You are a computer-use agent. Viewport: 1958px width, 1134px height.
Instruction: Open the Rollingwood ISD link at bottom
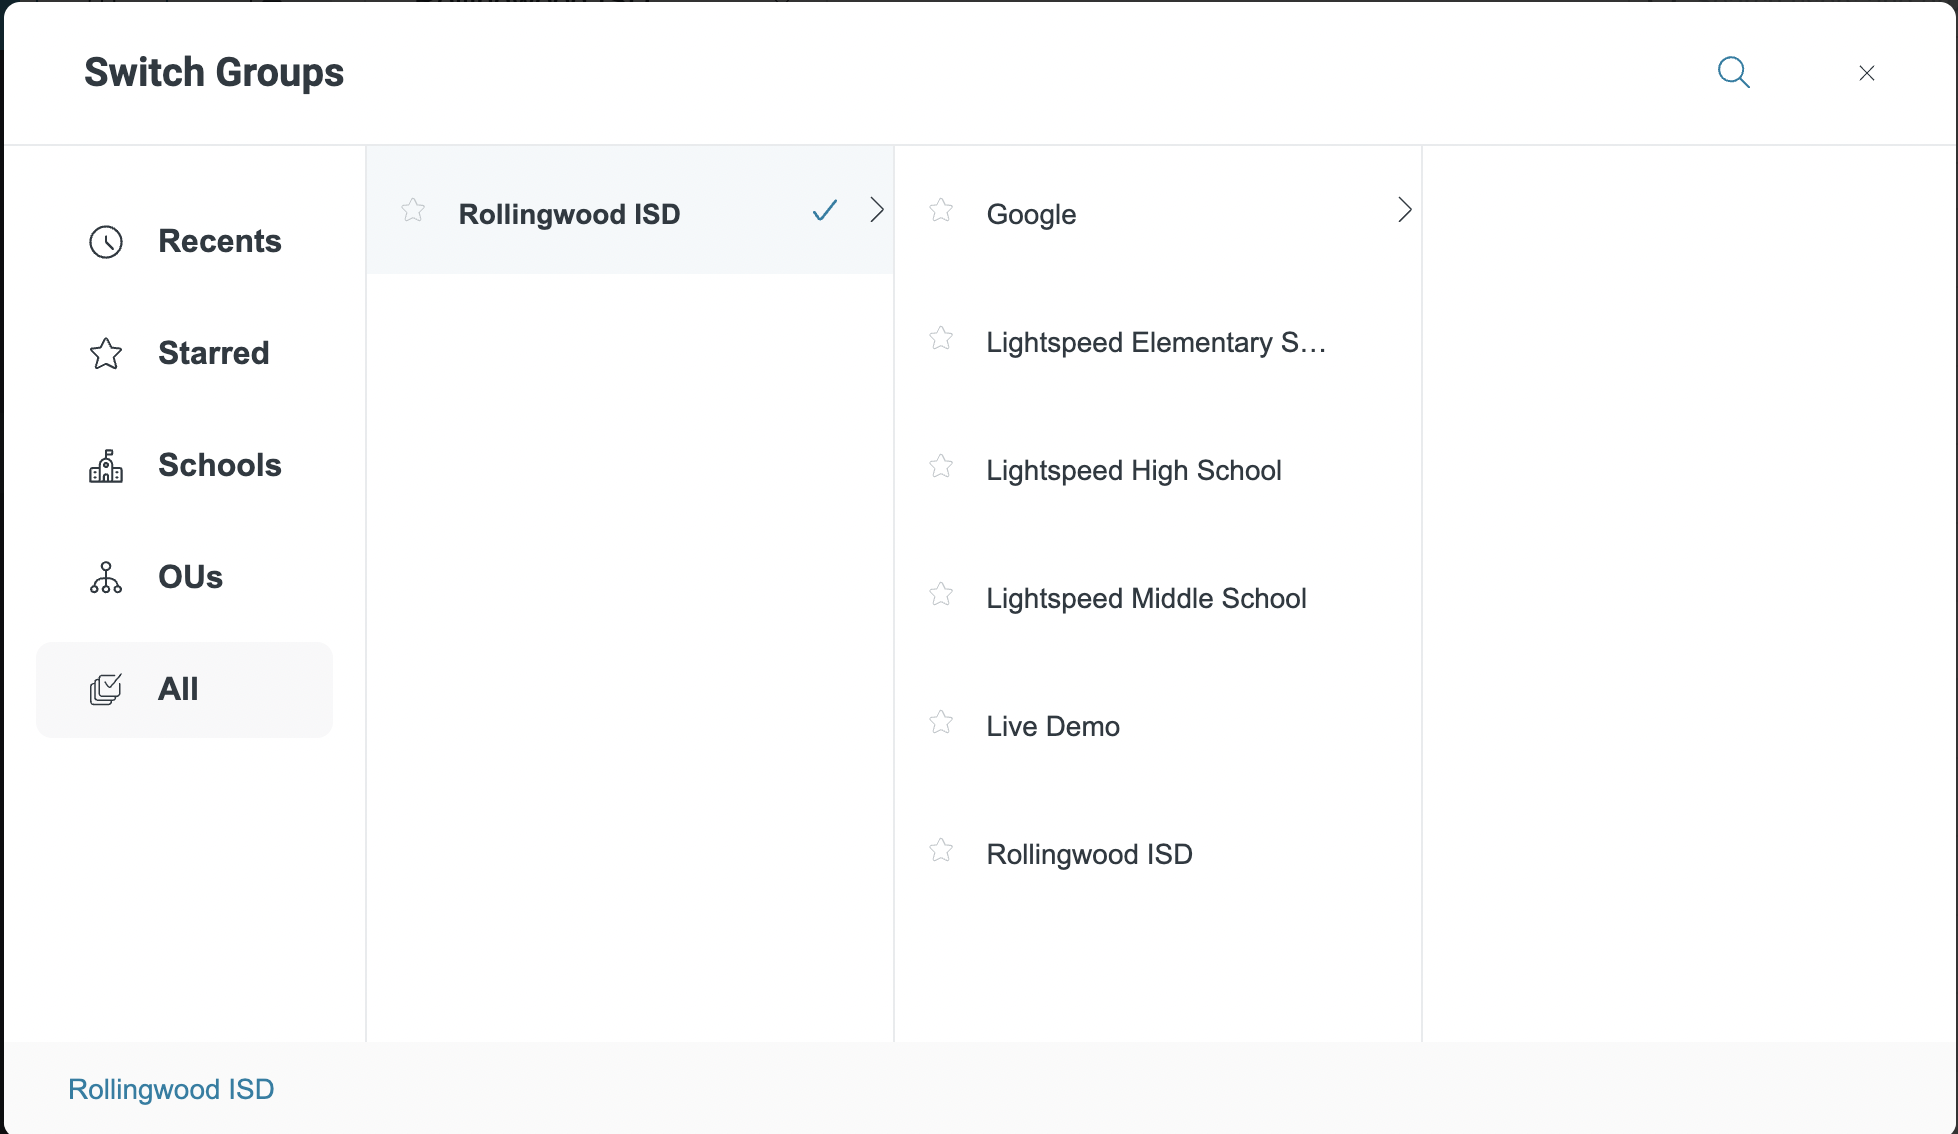[170, 1089]
